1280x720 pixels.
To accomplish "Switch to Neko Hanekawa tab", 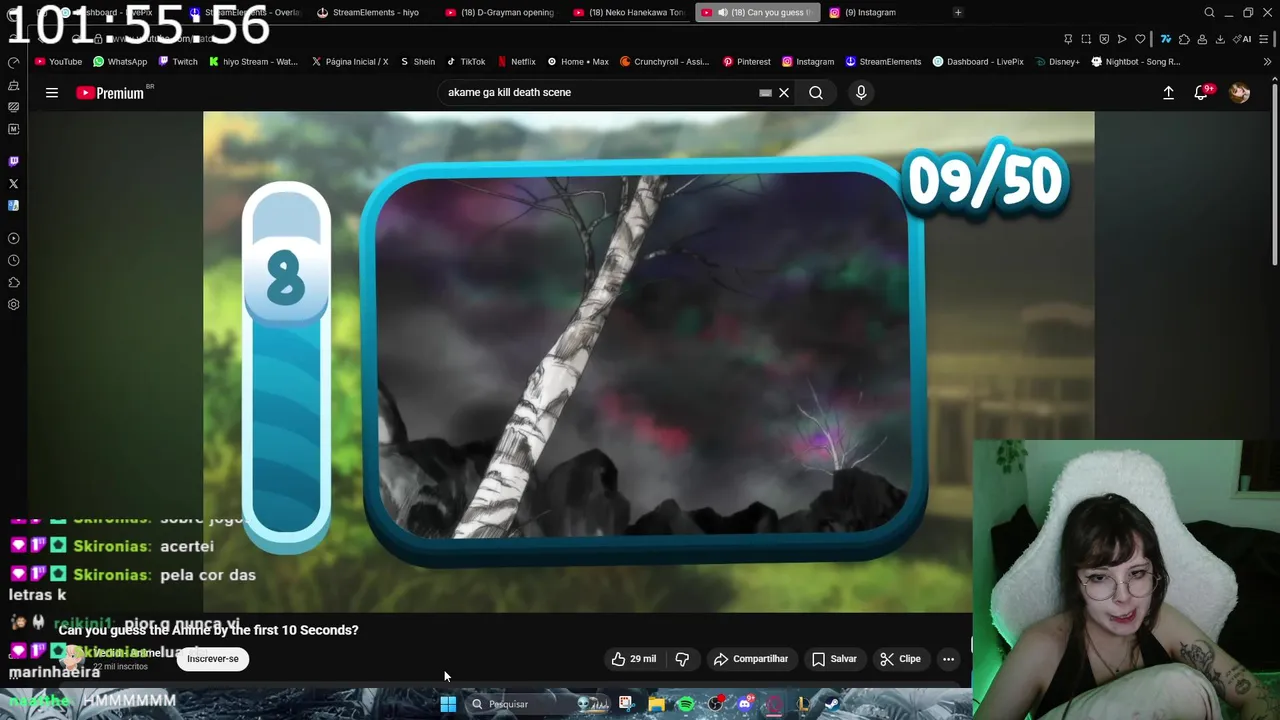I will tap(628, 13).
